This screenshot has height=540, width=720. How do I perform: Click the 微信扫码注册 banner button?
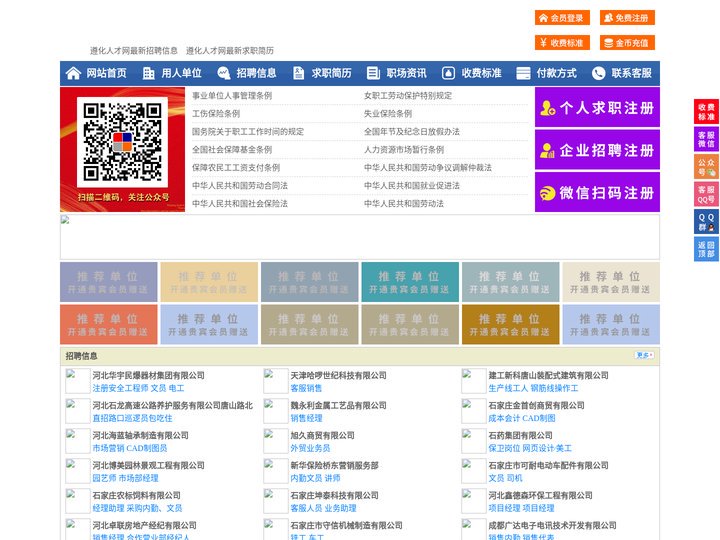[597, 192]
